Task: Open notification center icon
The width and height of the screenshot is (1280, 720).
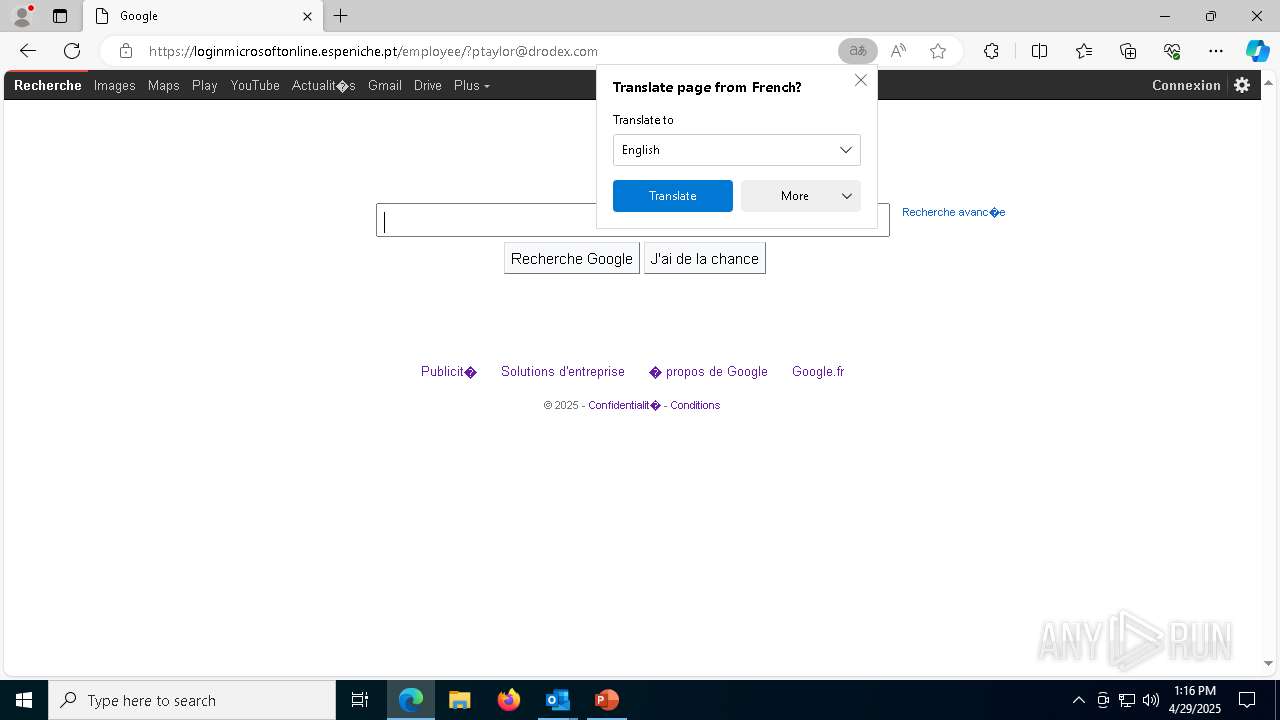Action: pos(1247,700)
